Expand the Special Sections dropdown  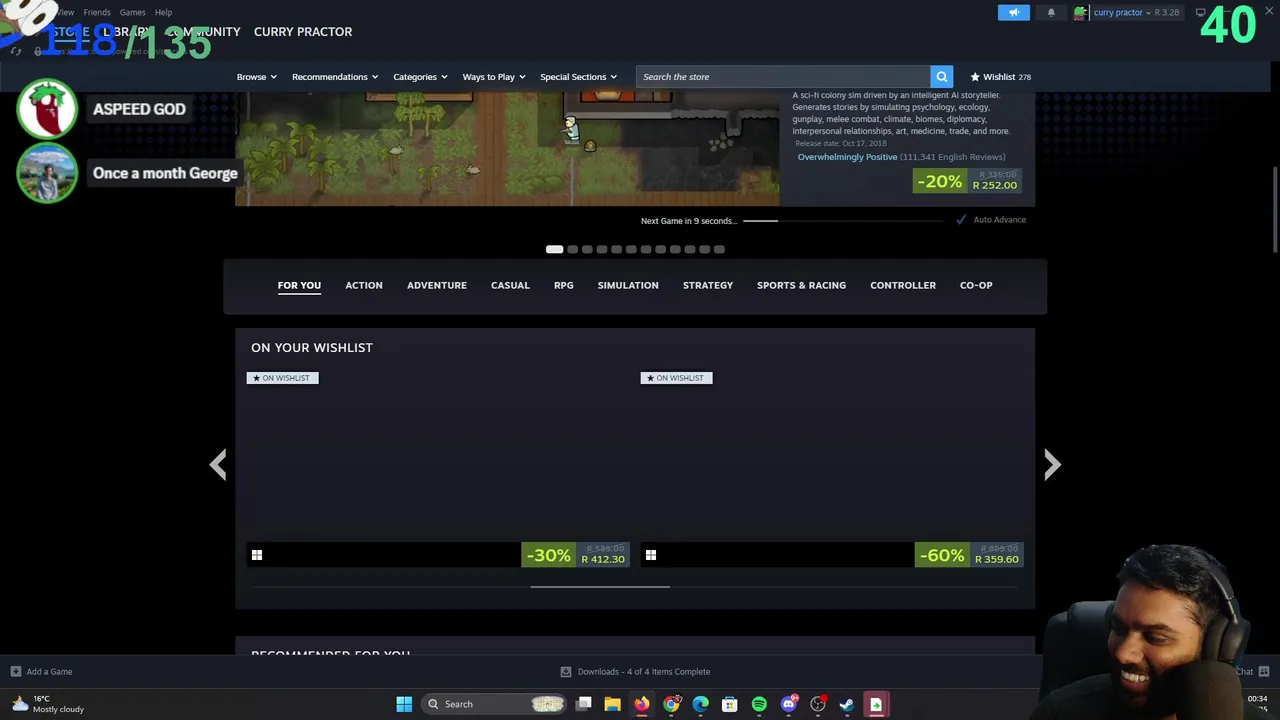point(578,77)
